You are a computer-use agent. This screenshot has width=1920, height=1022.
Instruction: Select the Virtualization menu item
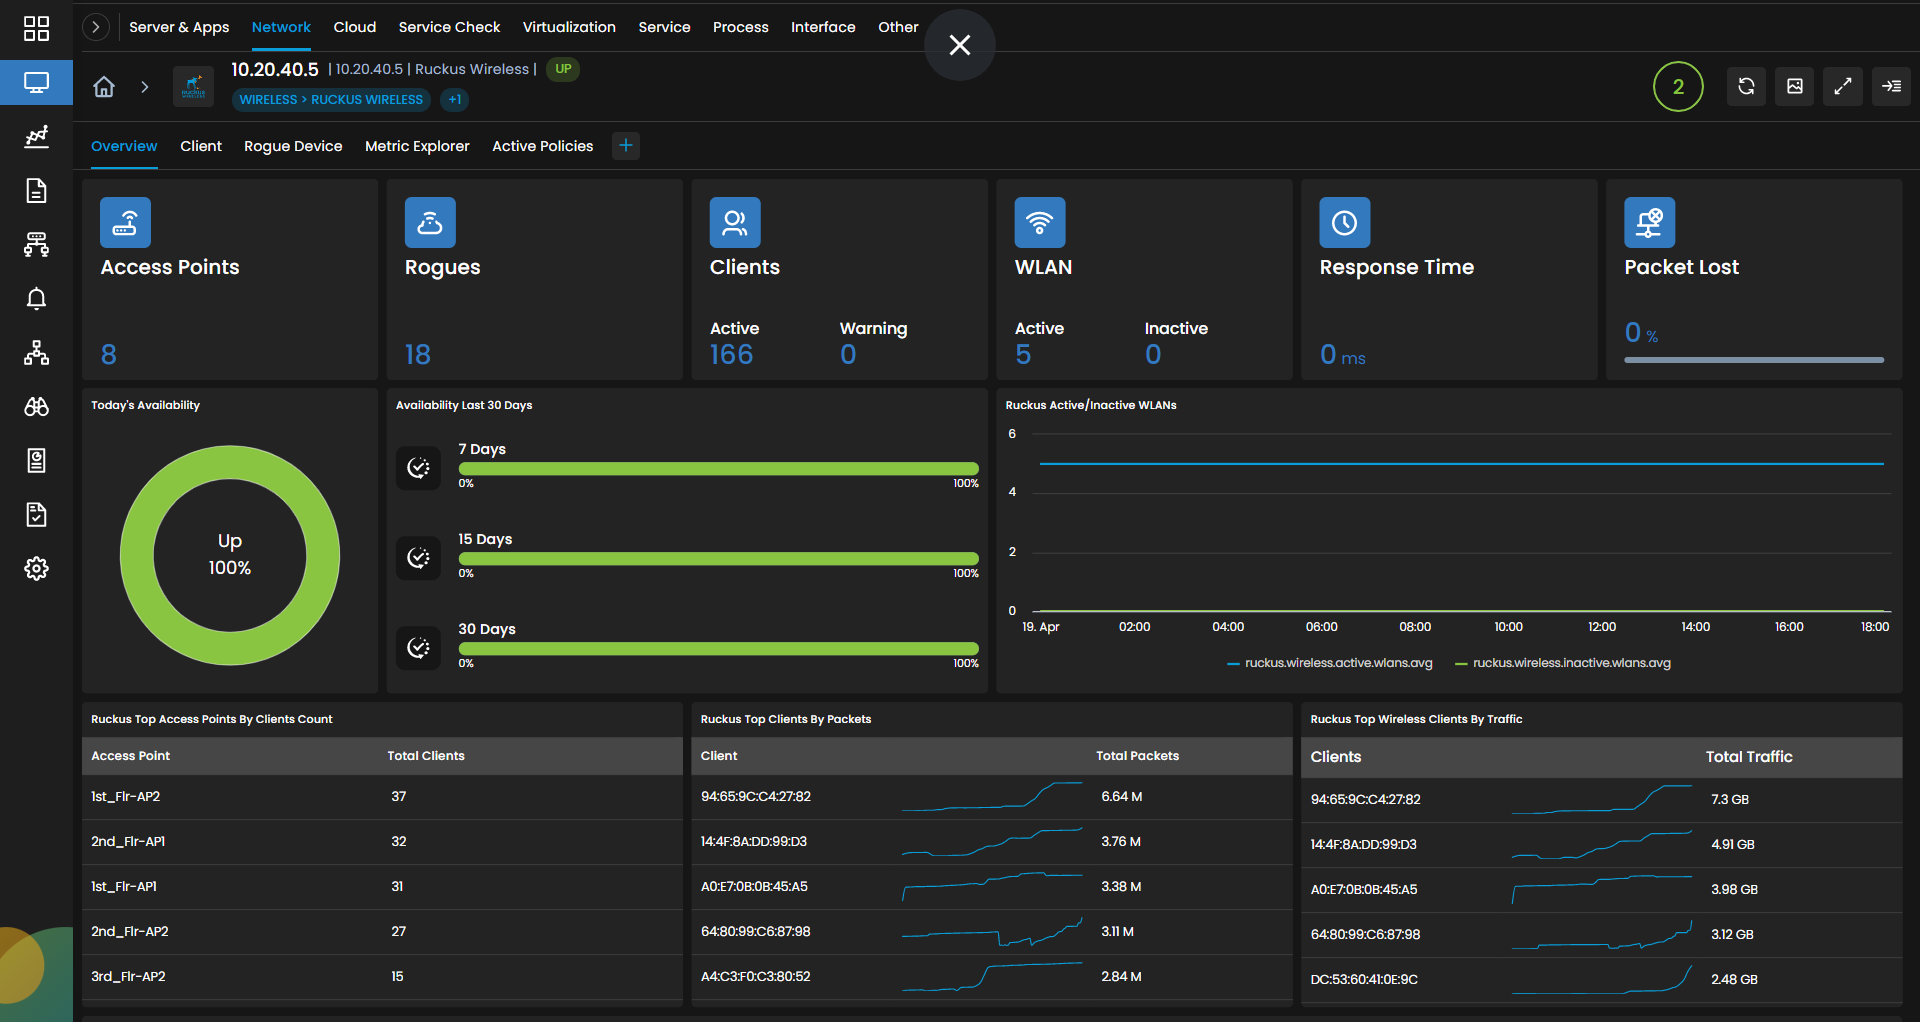569,27
